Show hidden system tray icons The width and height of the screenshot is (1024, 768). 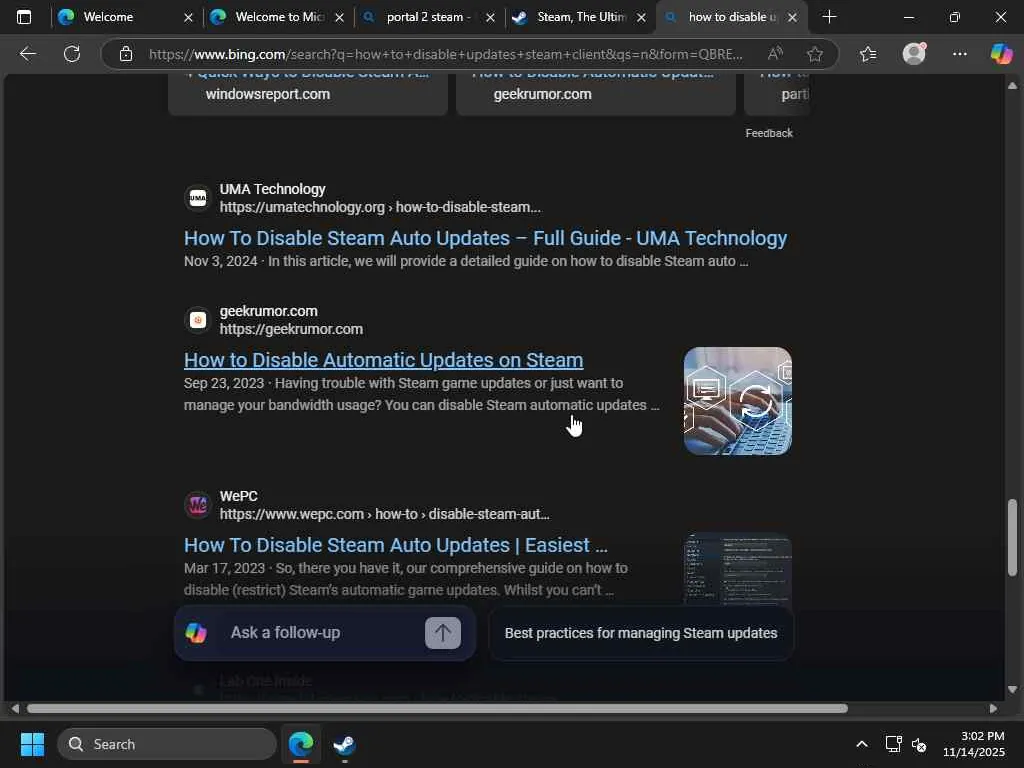pyautogui.click(x=861, y=744)
